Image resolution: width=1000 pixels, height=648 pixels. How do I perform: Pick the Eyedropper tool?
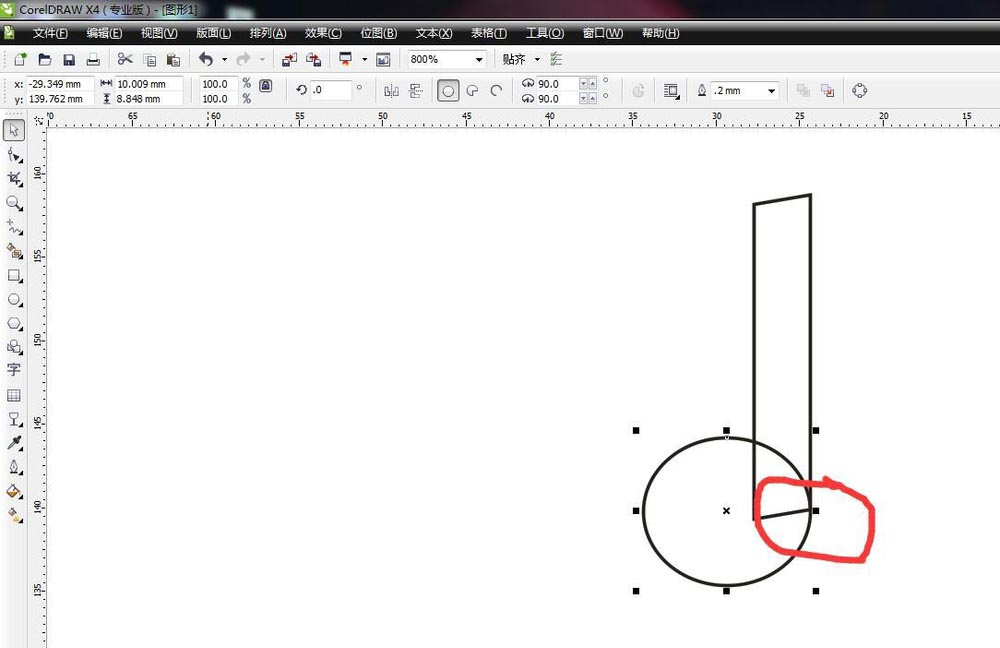click(14, 443)
